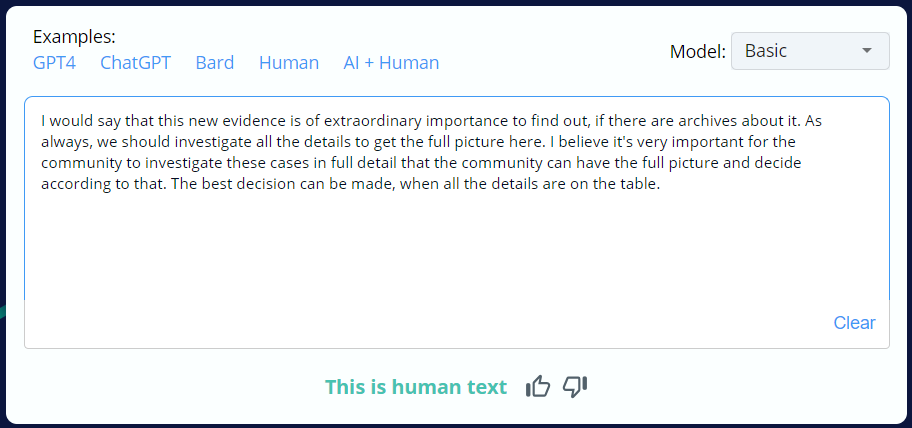
Task: Click the thumbs down feedback icon
Action: [x=575, y=387]
